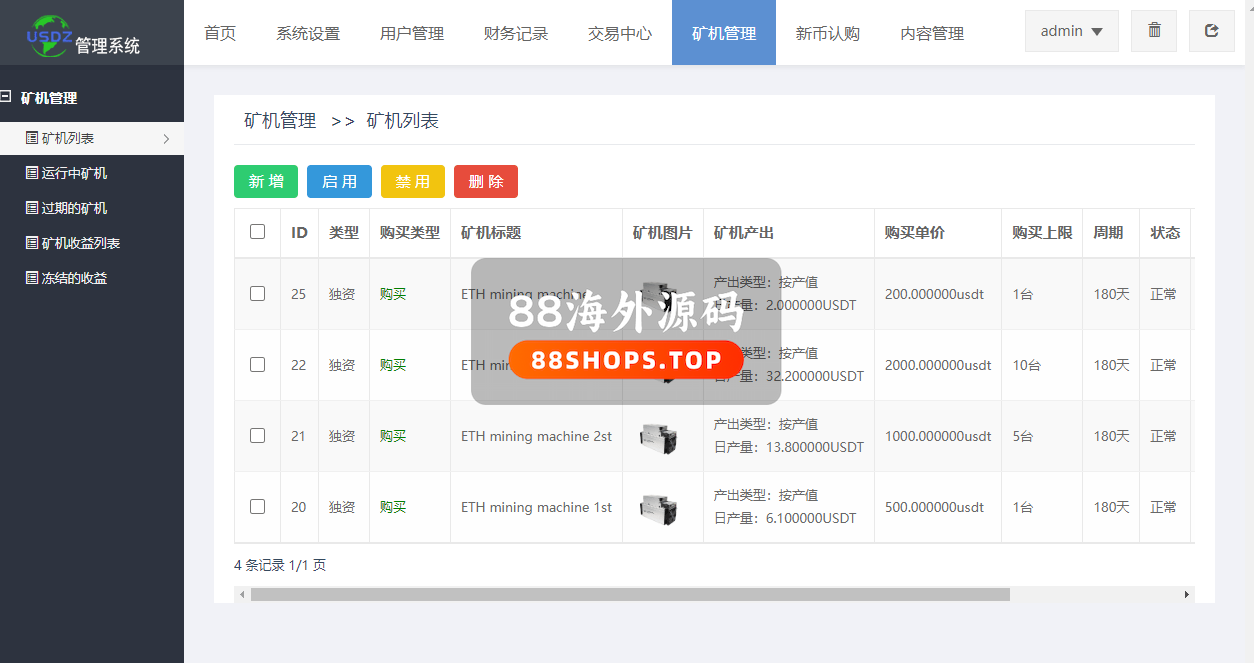Click the trash icon in top bar

coord(1154,31)
